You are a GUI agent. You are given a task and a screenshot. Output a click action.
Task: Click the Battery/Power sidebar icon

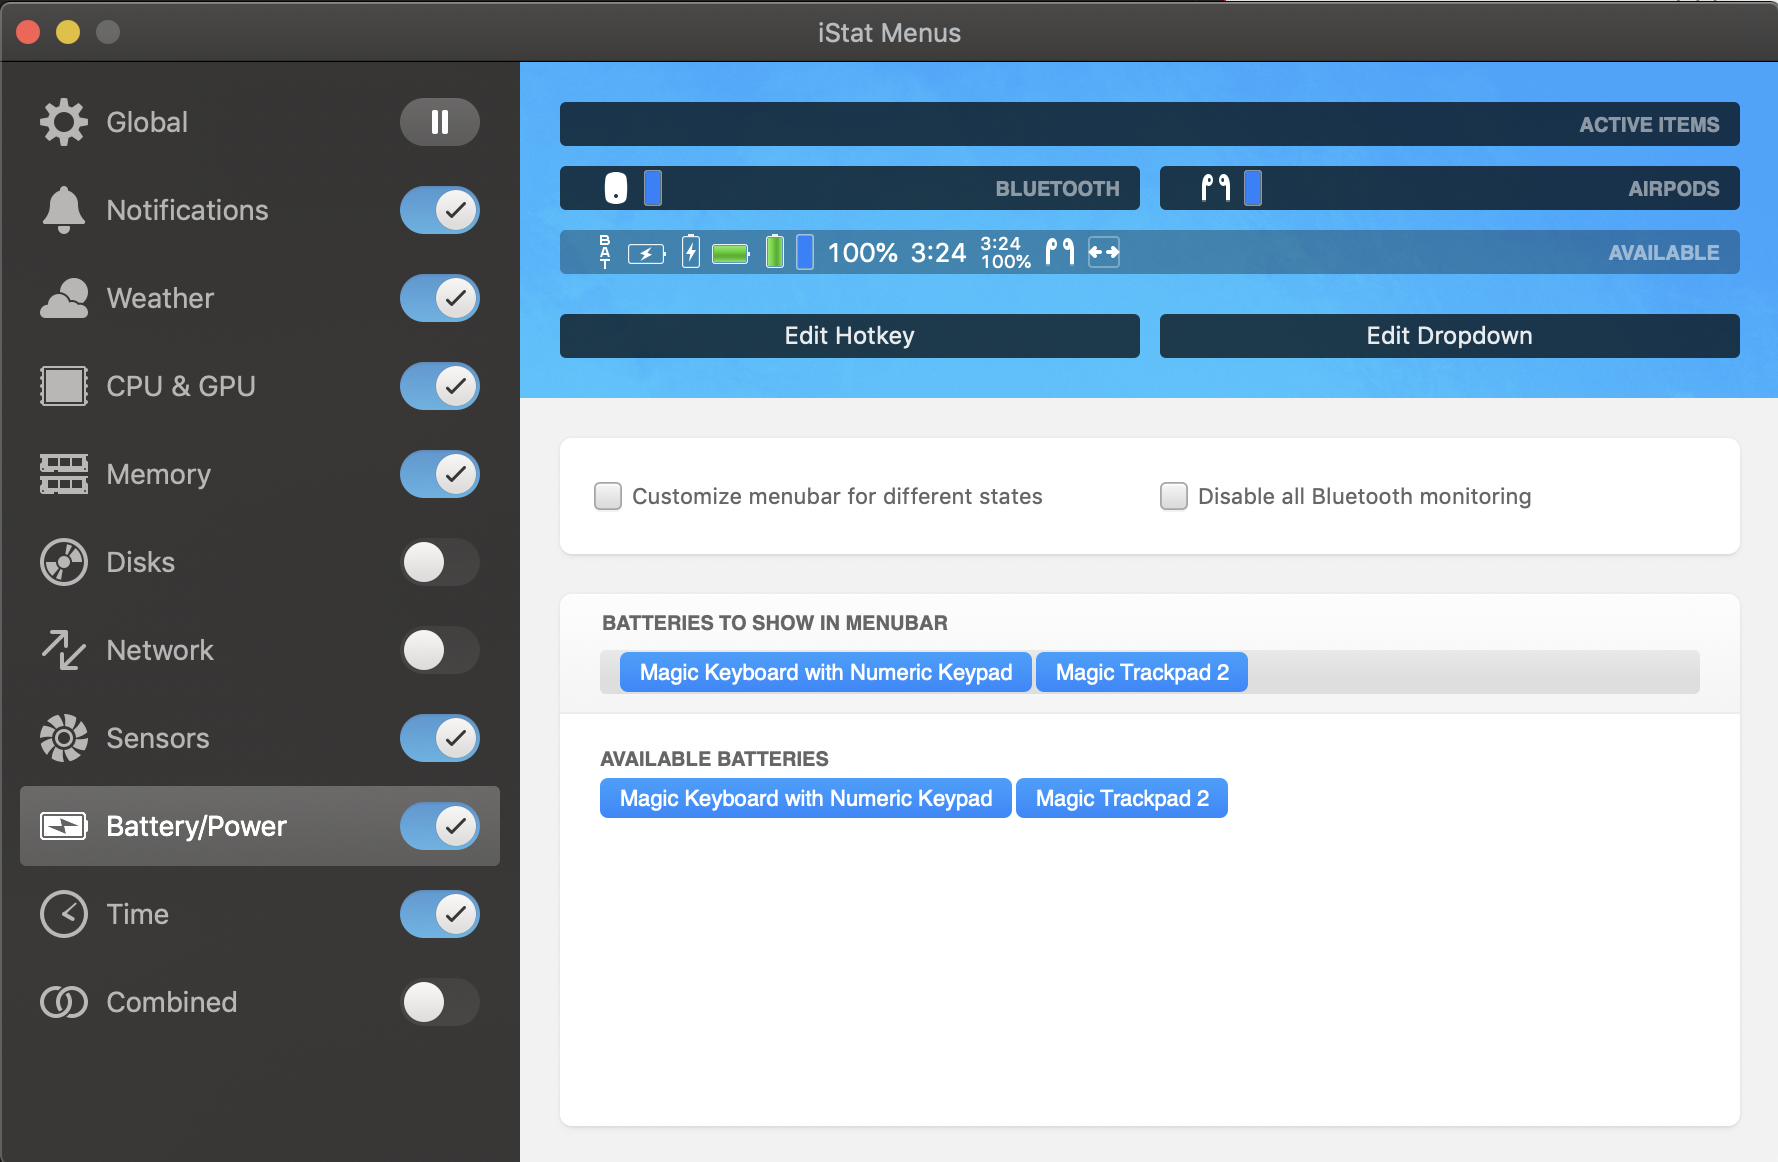click(x=64, y=826)
